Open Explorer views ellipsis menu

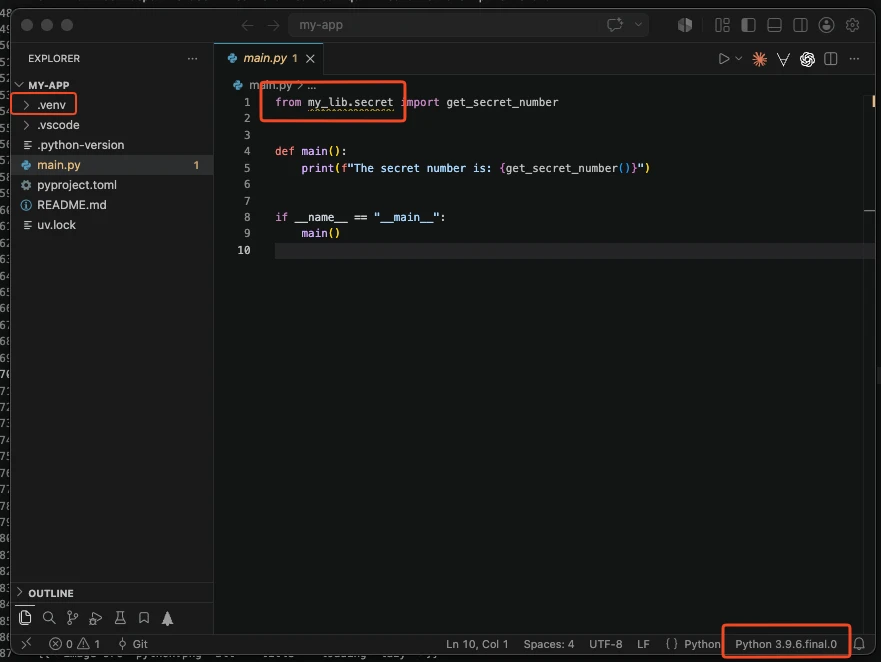click(192, 58)
